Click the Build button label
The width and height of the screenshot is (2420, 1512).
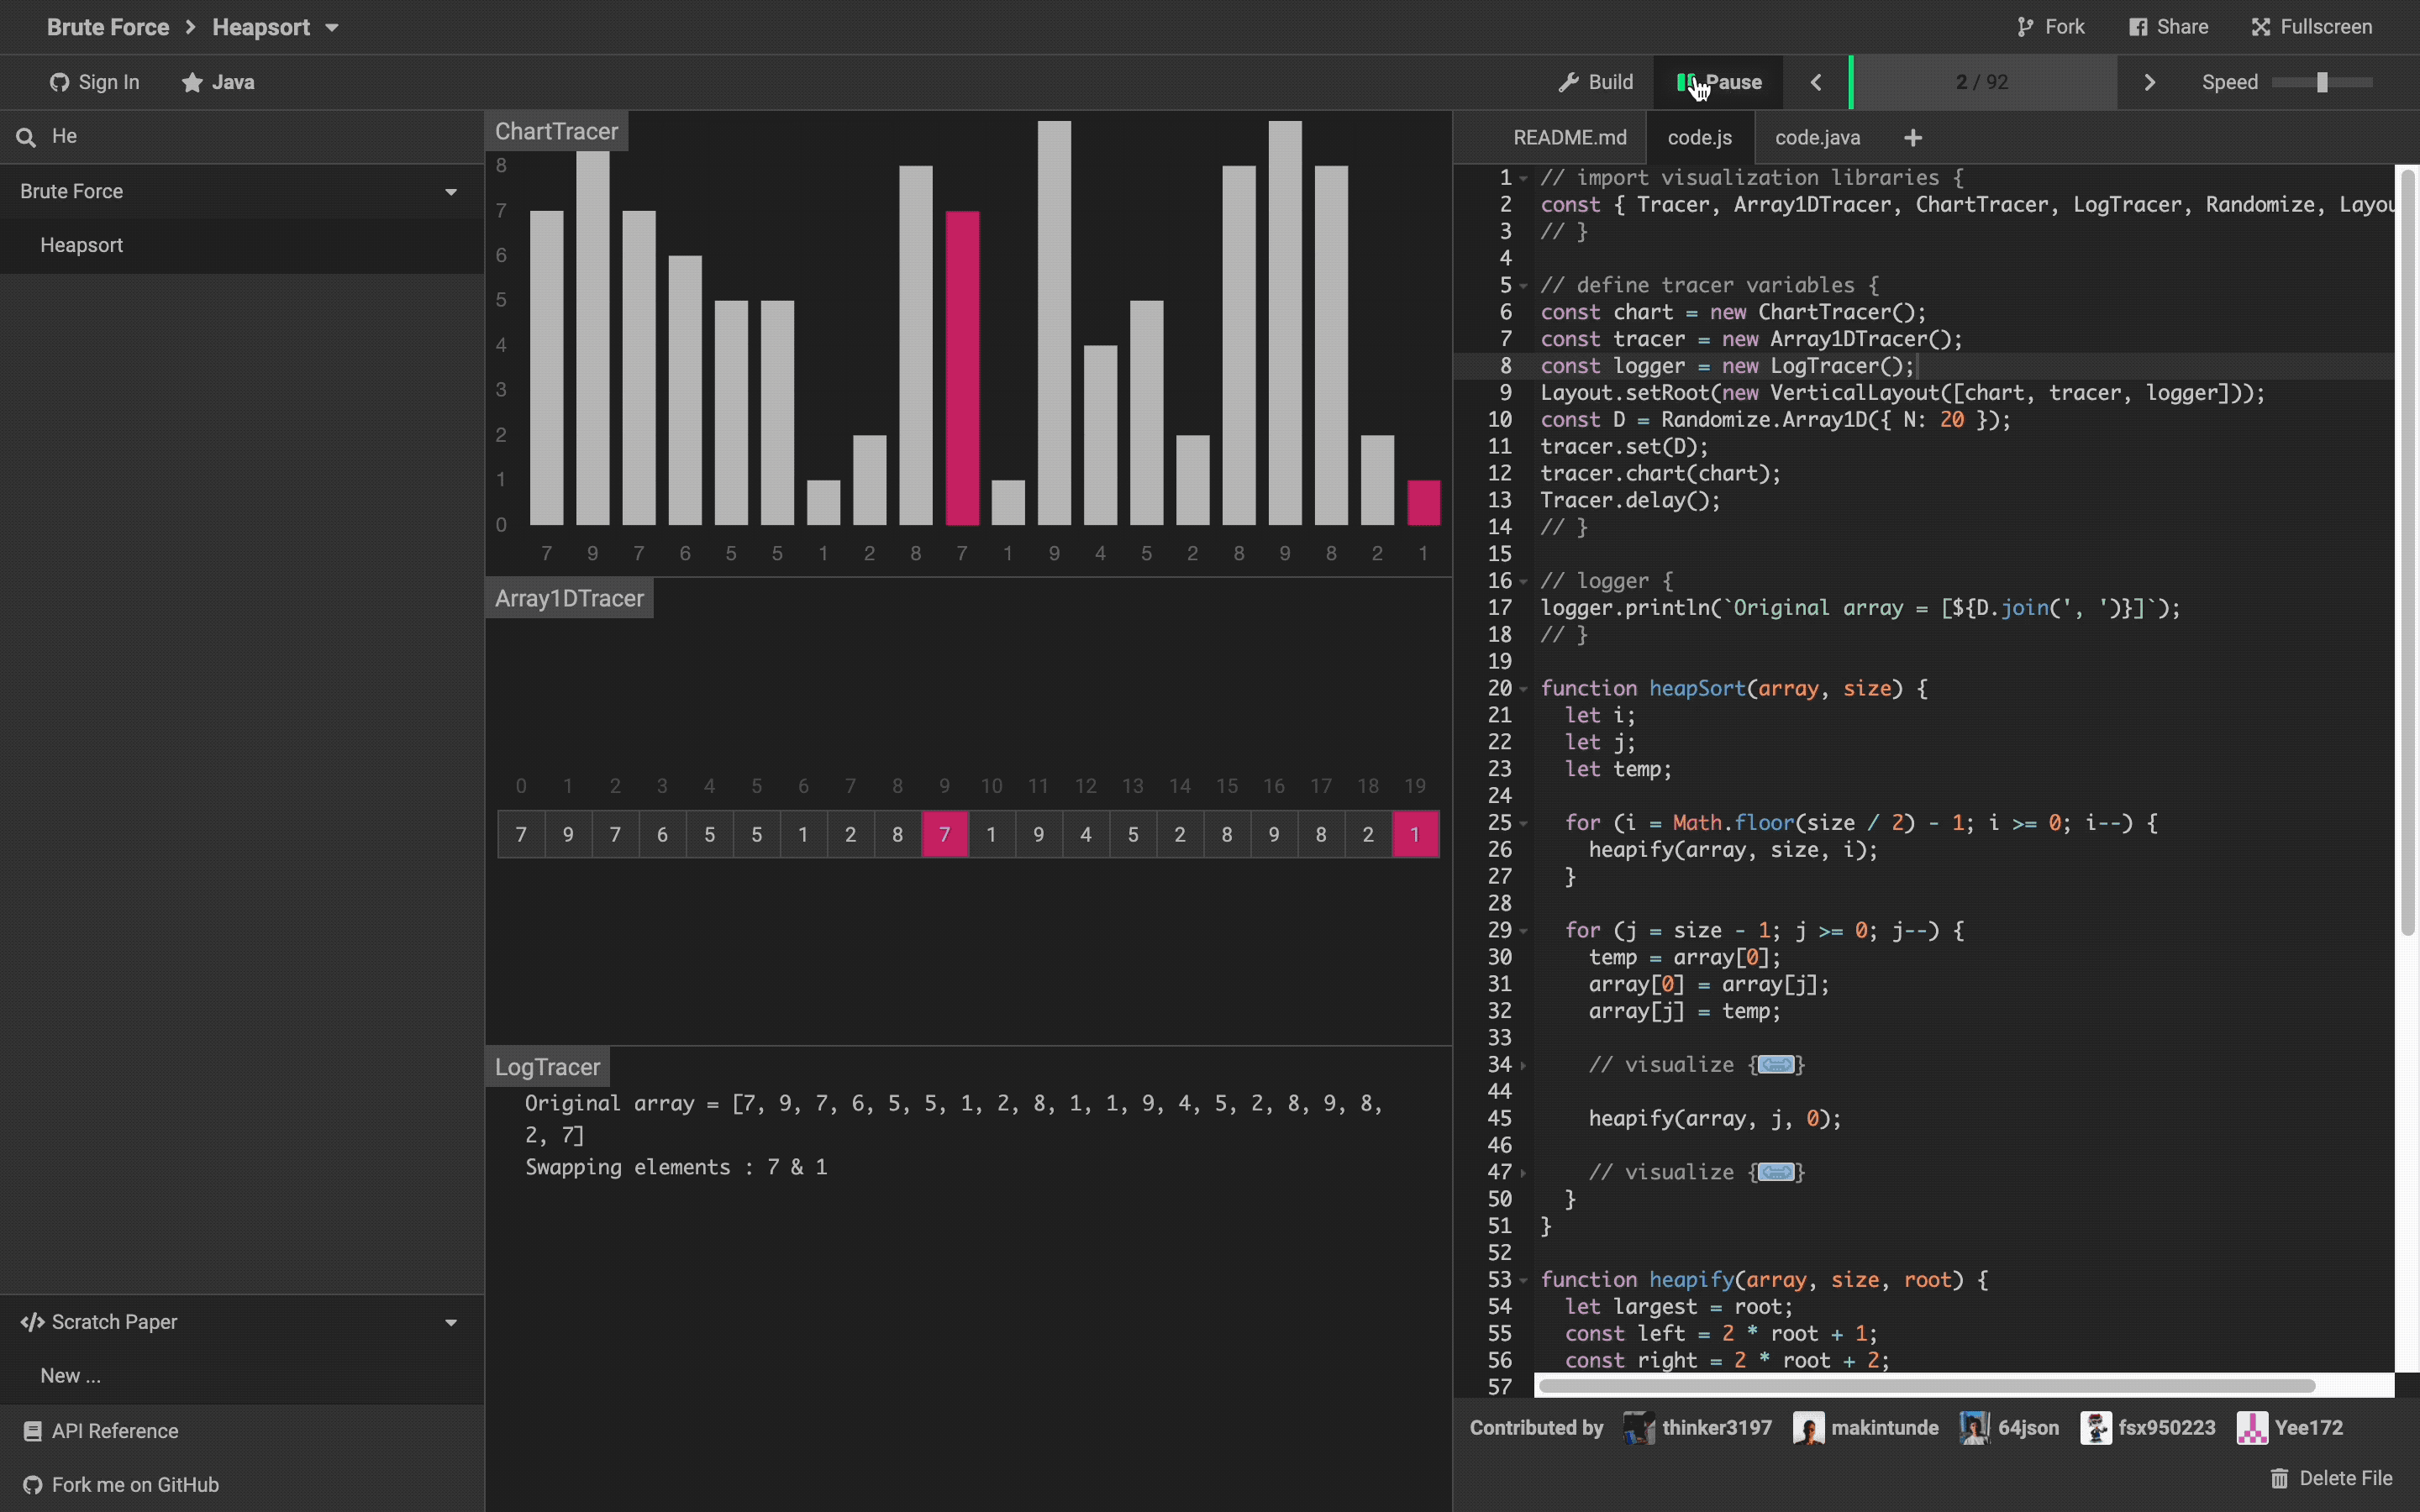click(x=1610, y=82)
